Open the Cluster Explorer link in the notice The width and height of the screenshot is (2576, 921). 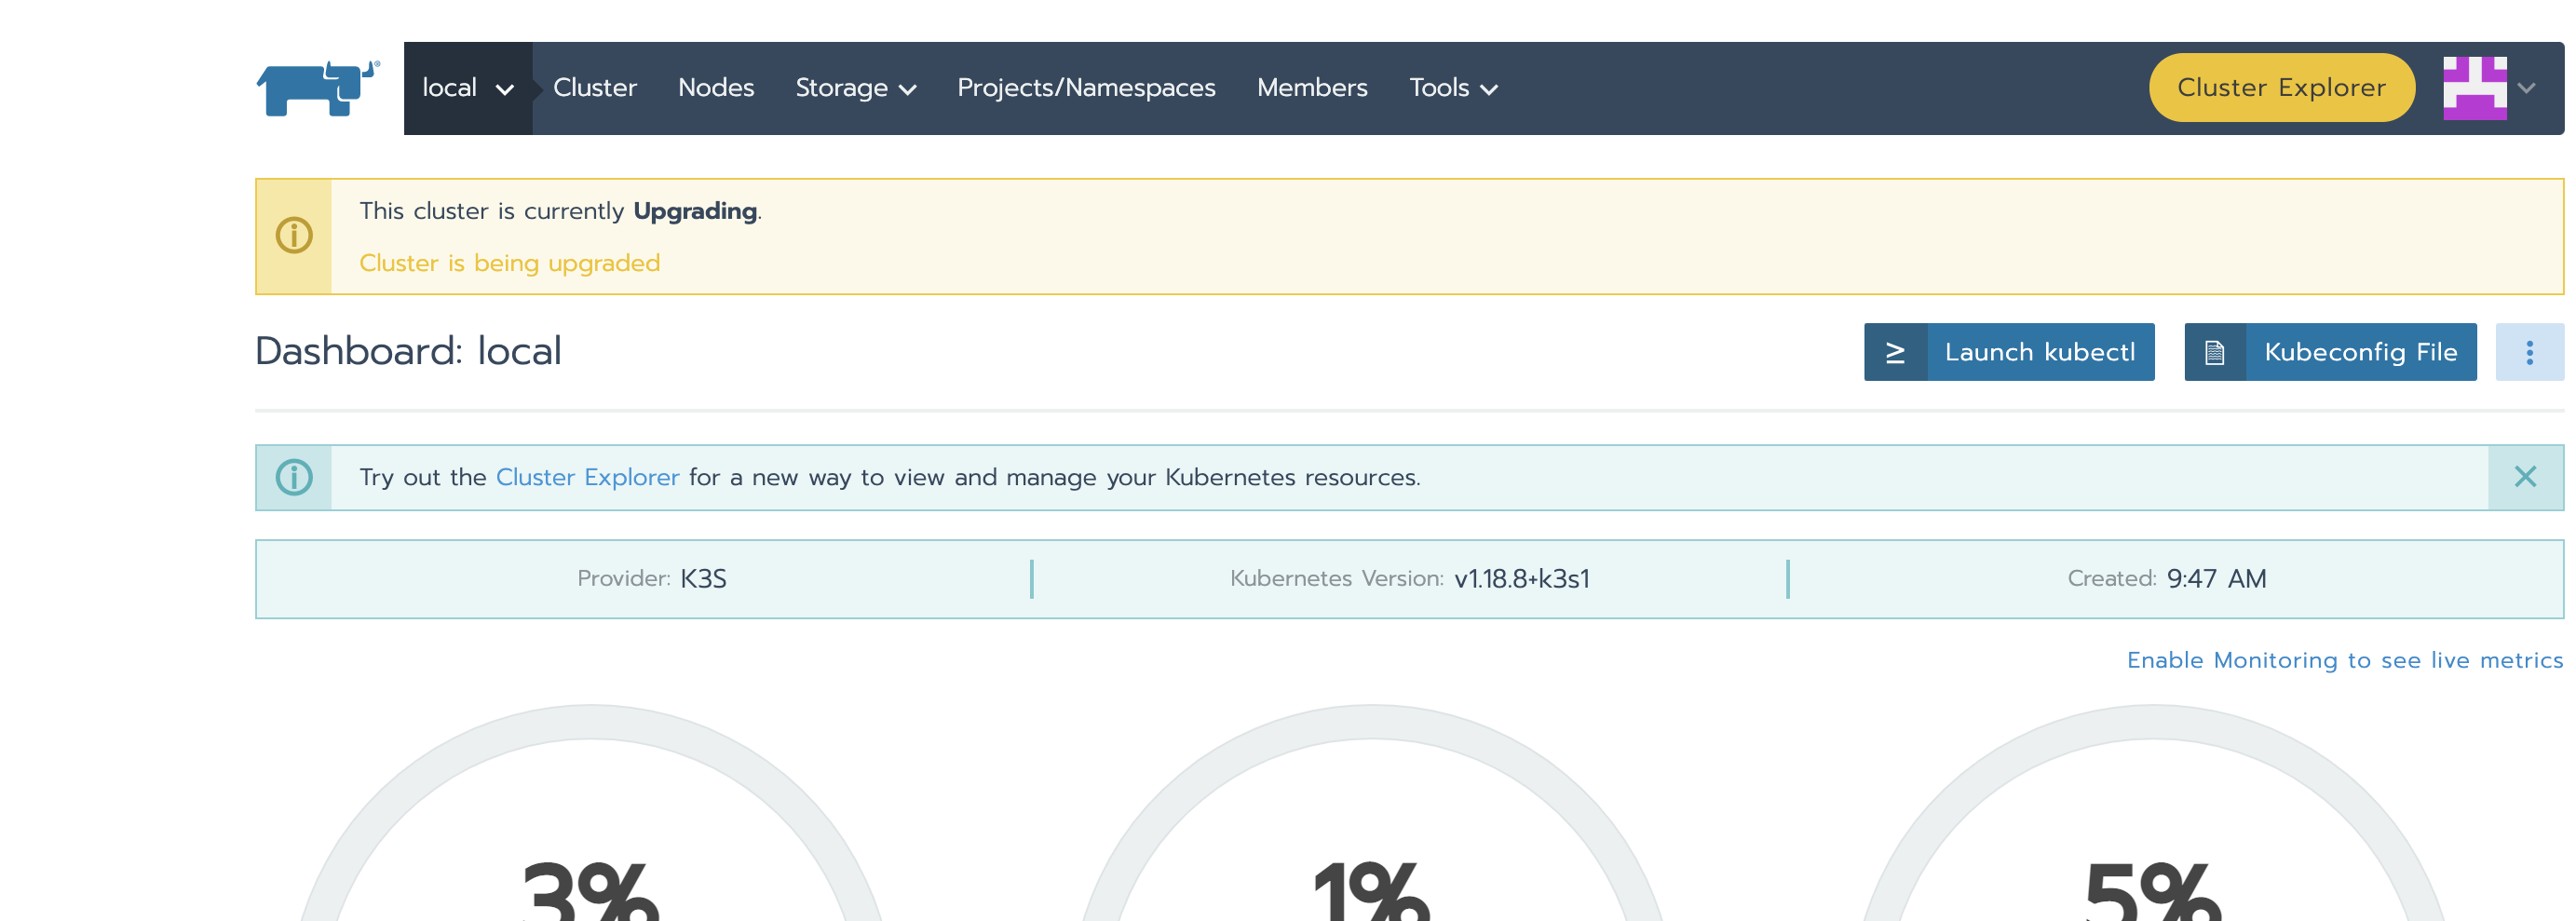(588, 477)
